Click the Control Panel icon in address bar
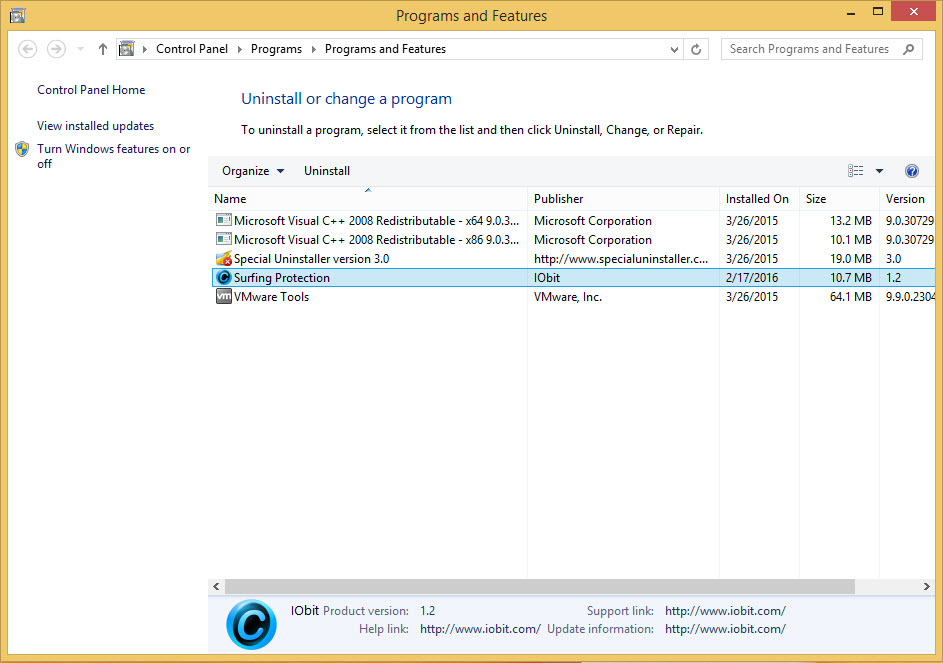 pyautogui.click(x=126, y=49)
